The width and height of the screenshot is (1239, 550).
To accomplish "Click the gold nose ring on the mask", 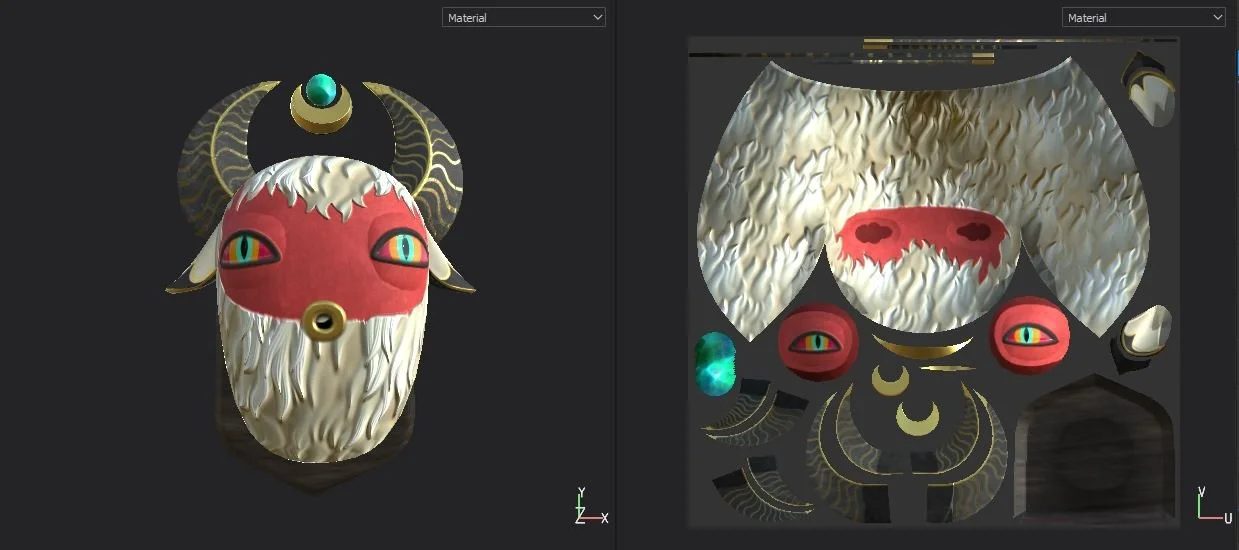I will [324, 320].
